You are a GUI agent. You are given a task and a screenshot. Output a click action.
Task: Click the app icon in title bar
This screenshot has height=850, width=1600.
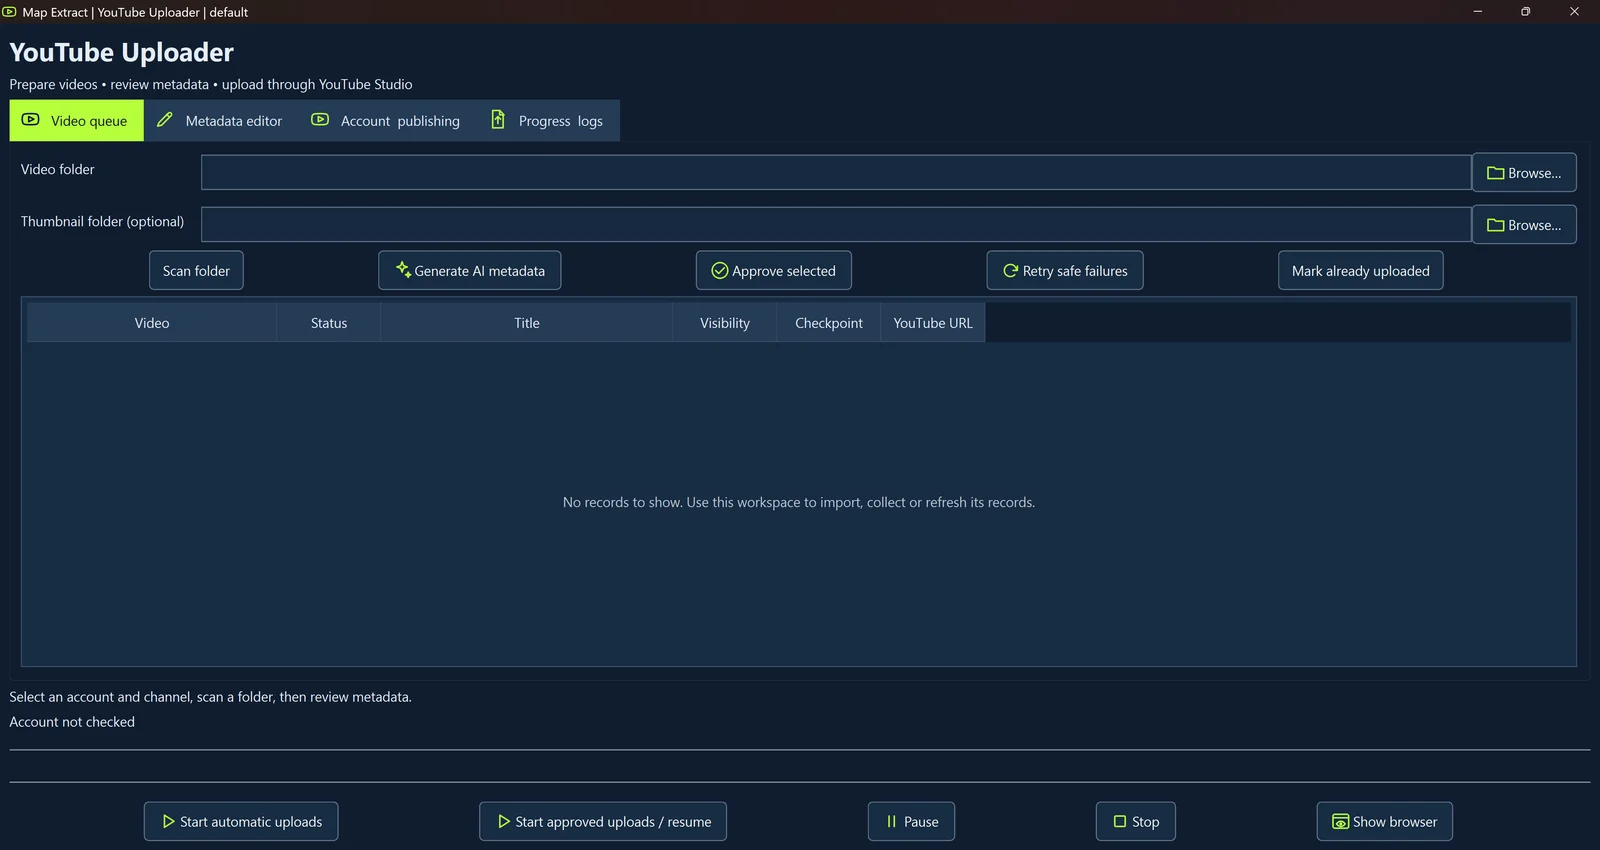point(9,12)
